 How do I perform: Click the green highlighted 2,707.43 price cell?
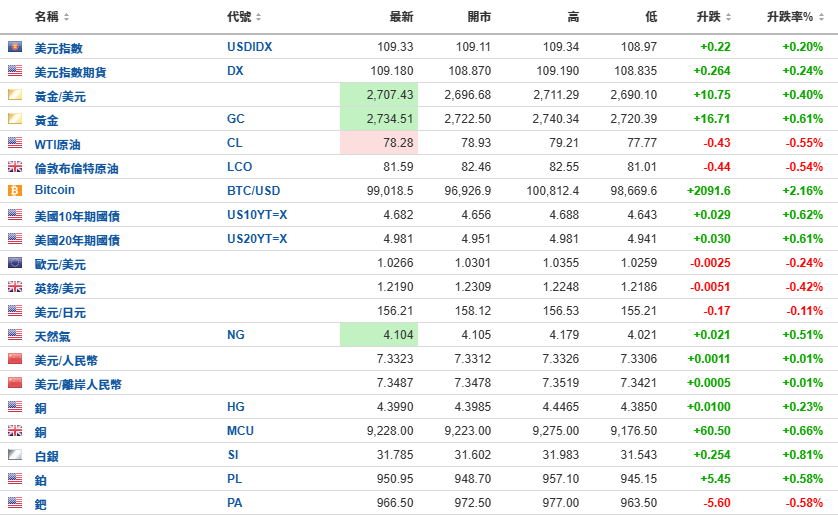379,95
